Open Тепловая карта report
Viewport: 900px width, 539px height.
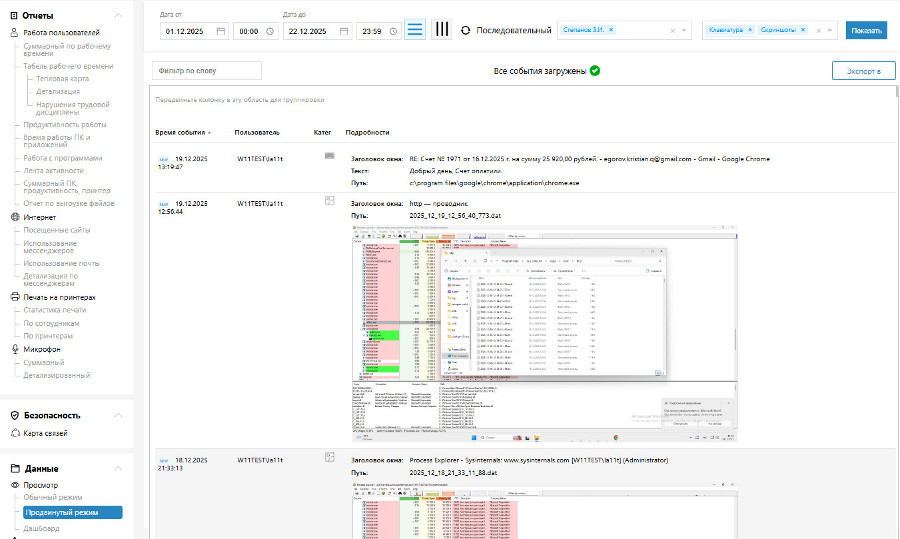(x=61, y=77)
